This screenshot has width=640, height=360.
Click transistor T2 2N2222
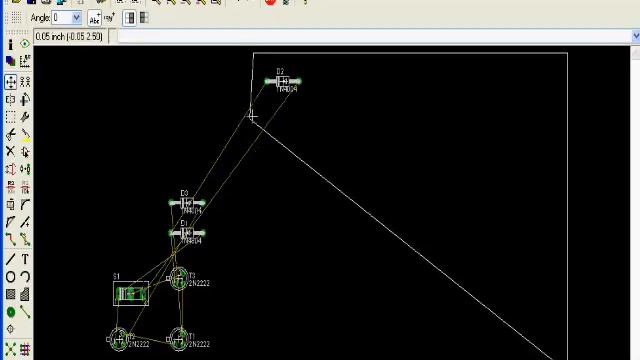[x=119, y=339]
